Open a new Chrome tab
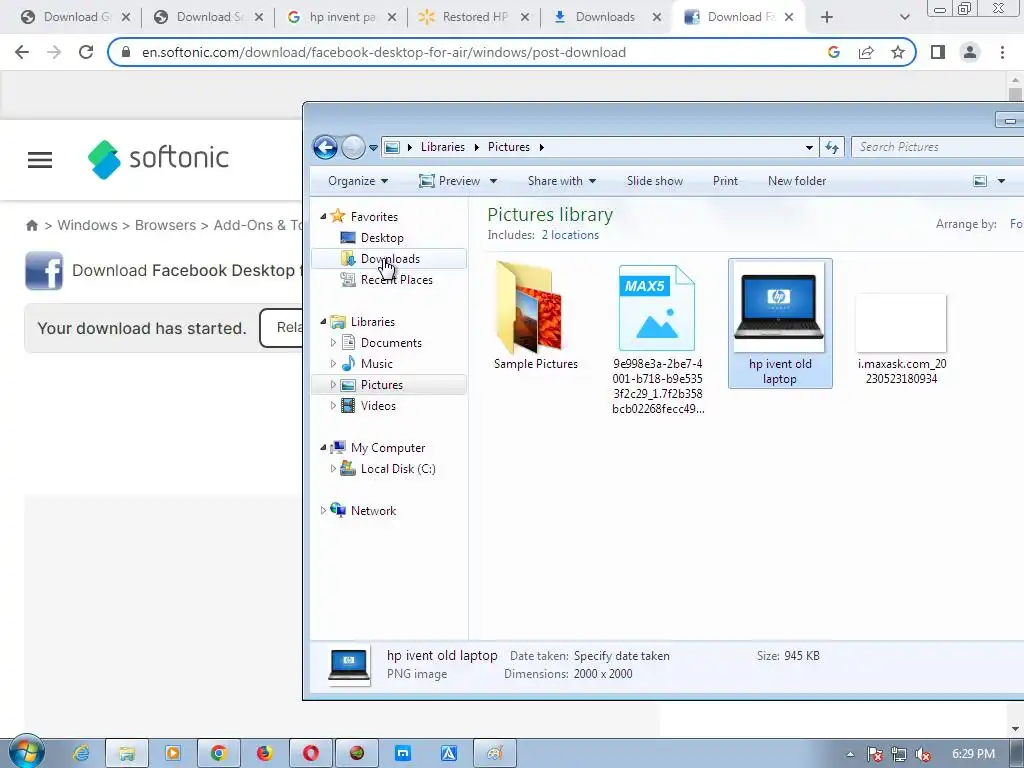The width and height of the screenshot is (1024, 768). pos(827,18)
